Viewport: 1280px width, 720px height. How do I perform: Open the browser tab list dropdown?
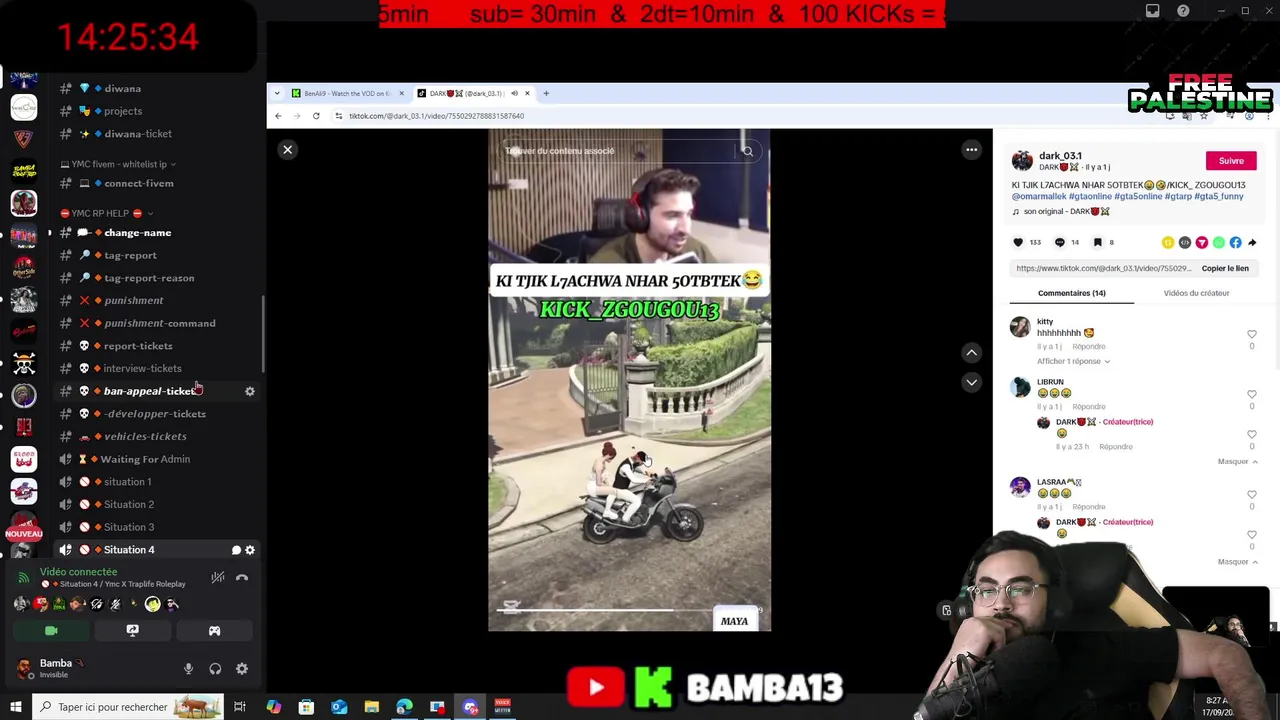(278, 93)
